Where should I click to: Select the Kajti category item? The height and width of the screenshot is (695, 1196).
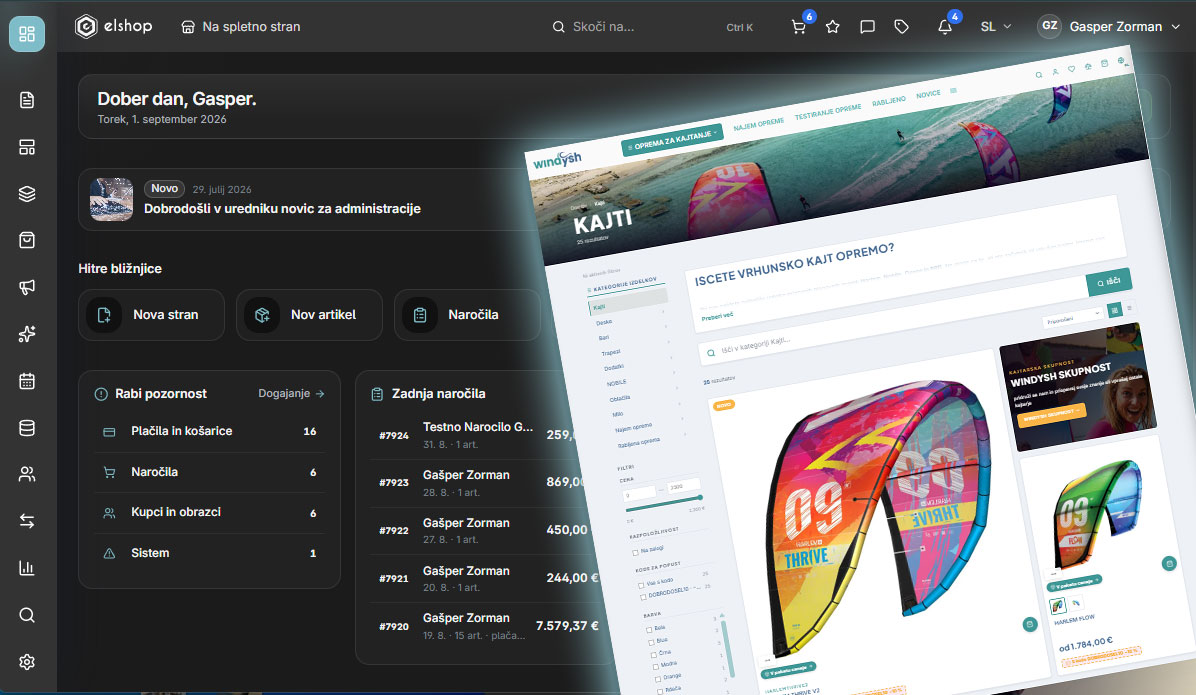(x=628, y=303)
